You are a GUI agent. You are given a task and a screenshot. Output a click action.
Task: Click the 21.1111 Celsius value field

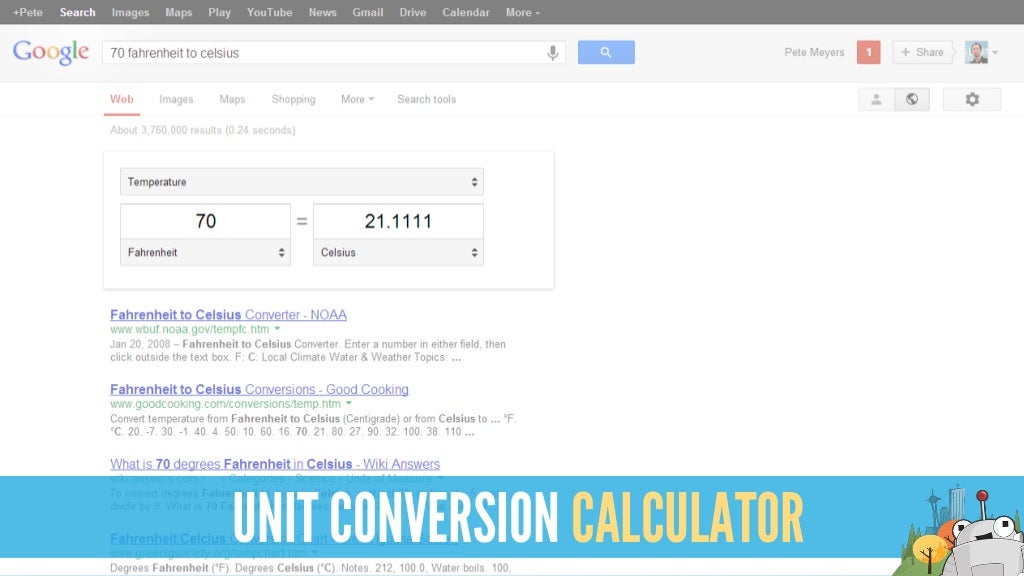click(398, 221)
